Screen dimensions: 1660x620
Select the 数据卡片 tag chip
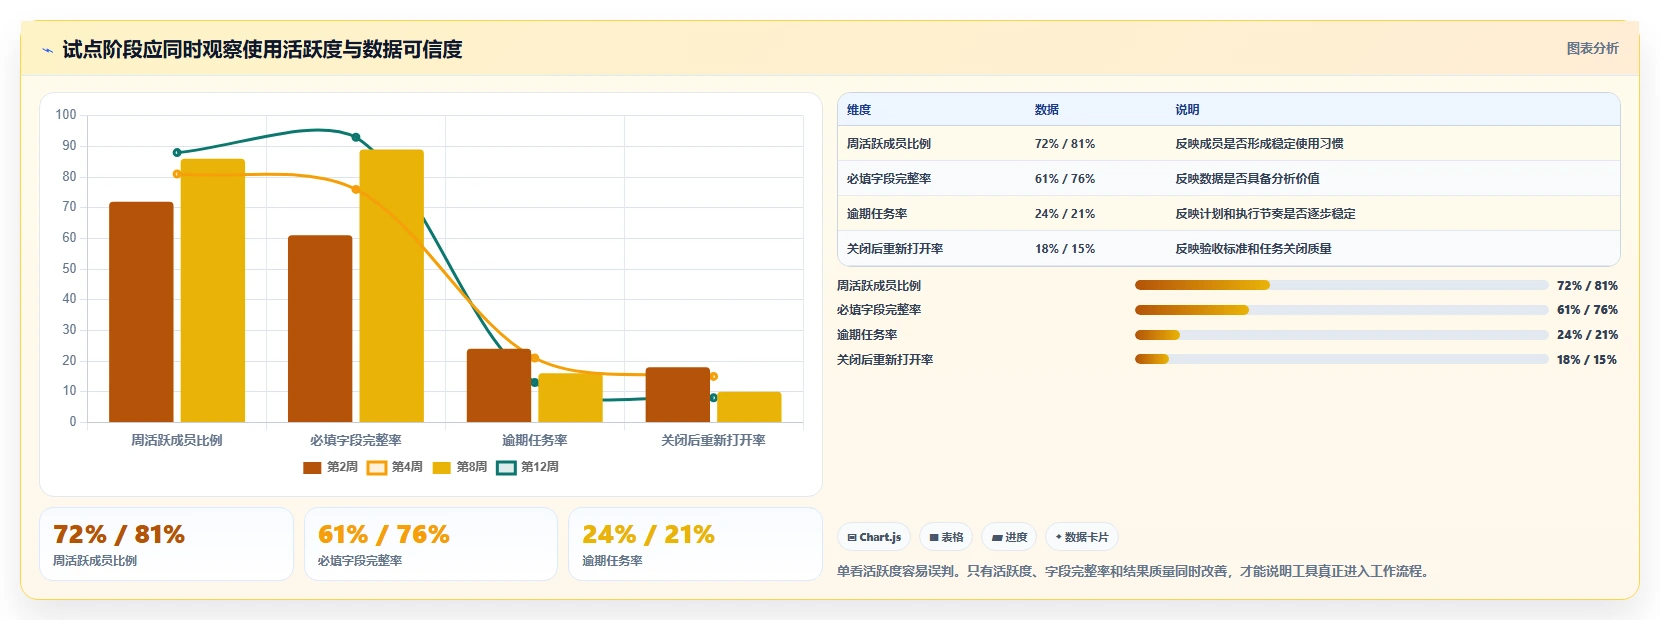click(x=1082, y=537)
